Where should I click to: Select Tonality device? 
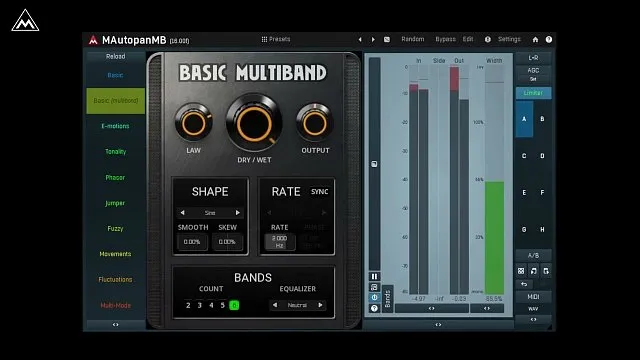tap(116, 152)
